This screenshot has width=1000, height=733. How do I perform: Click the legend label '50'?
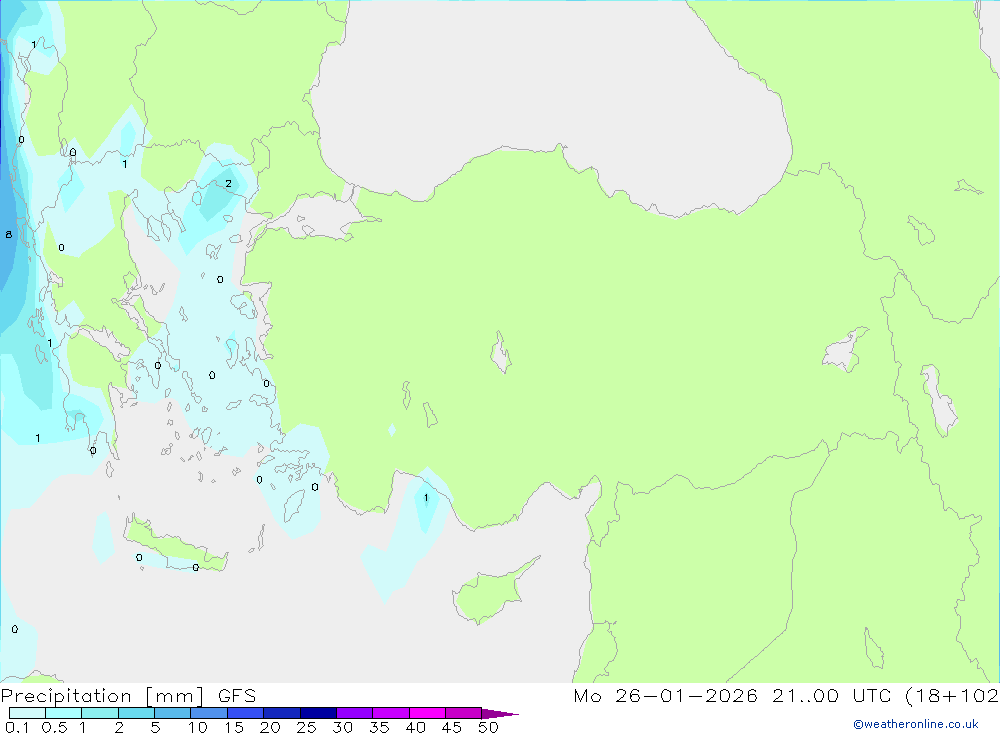click(x=488, y=727)
